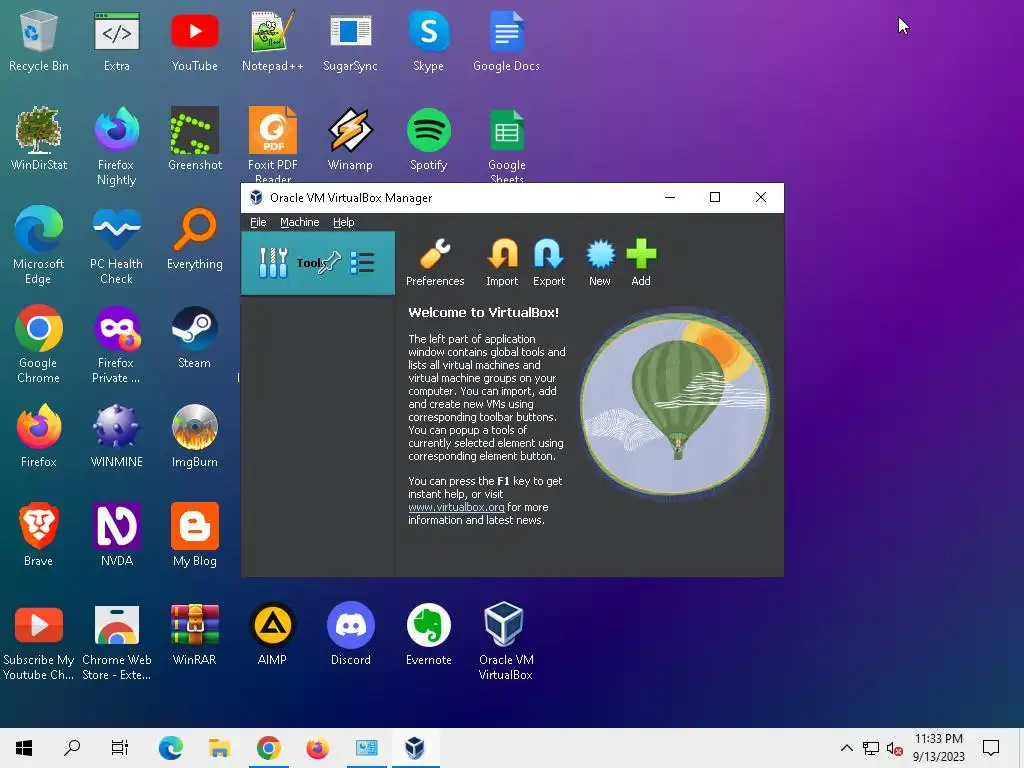Create a New virtual machine
Screen dimensions: 1024x768
[x=600, y=263]
